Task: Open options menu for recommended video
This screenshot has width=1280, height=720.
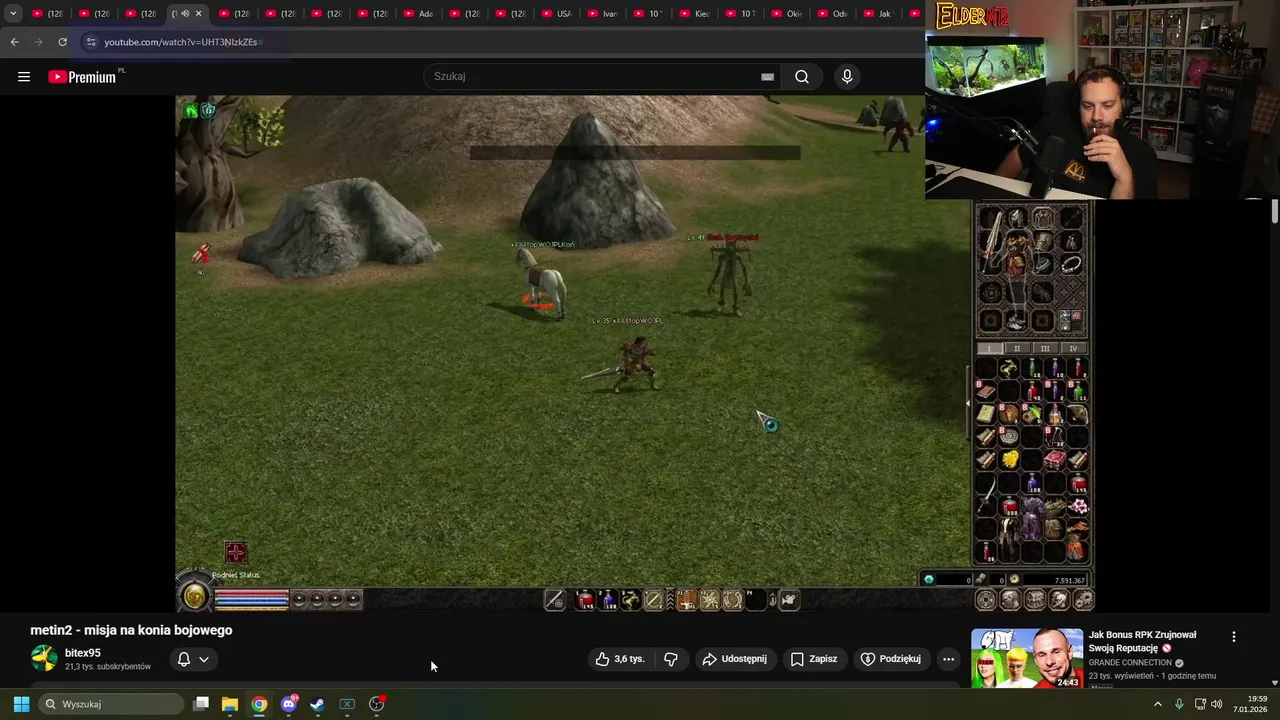Action: pyautogui.click(x=1234, y=637)
